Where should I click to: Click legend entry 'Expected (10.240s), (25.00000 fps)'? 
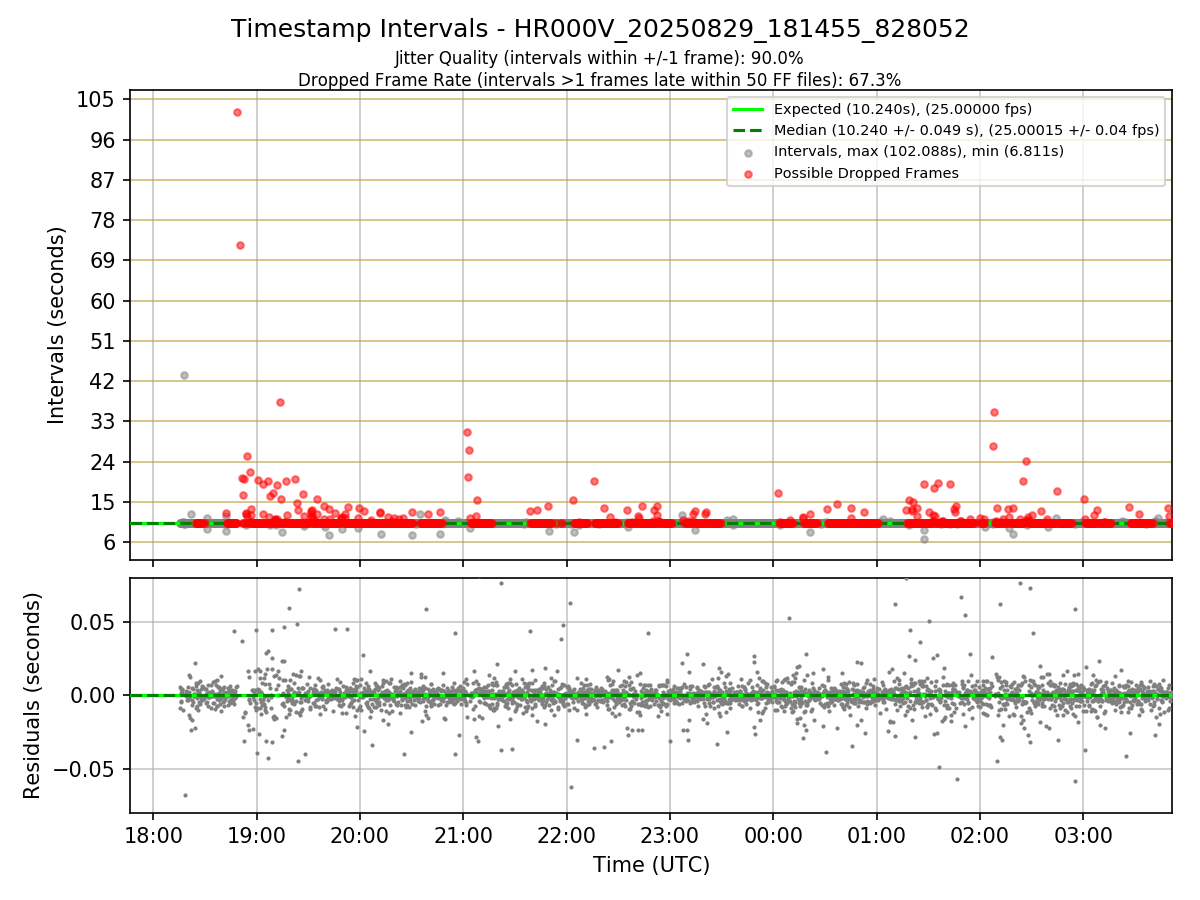click(x=903, y=109)
